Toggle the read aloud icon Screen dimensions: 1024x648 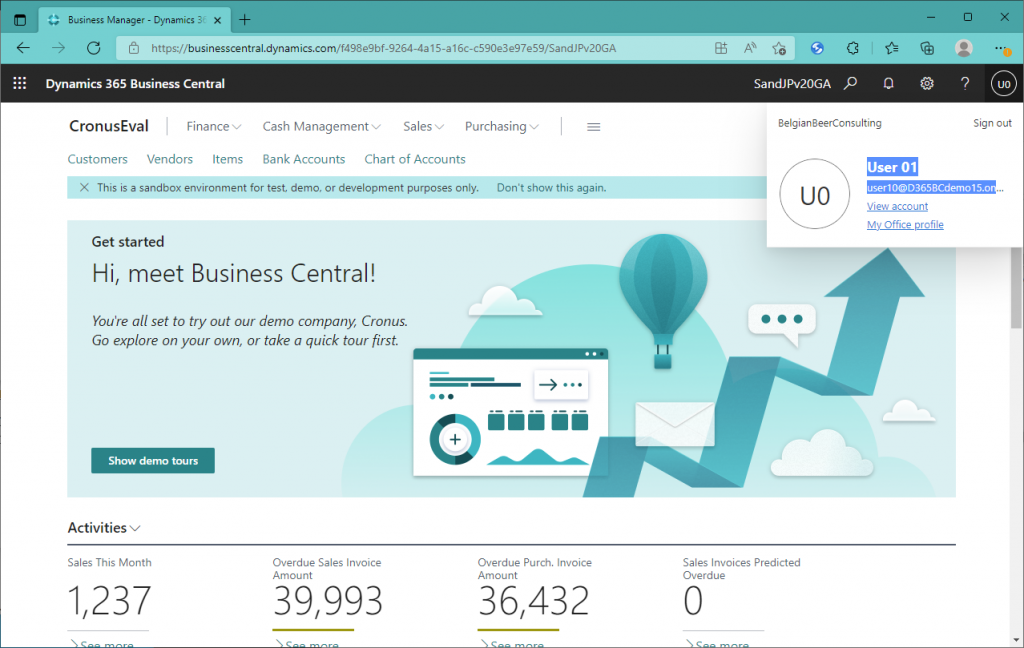(750, 48)
